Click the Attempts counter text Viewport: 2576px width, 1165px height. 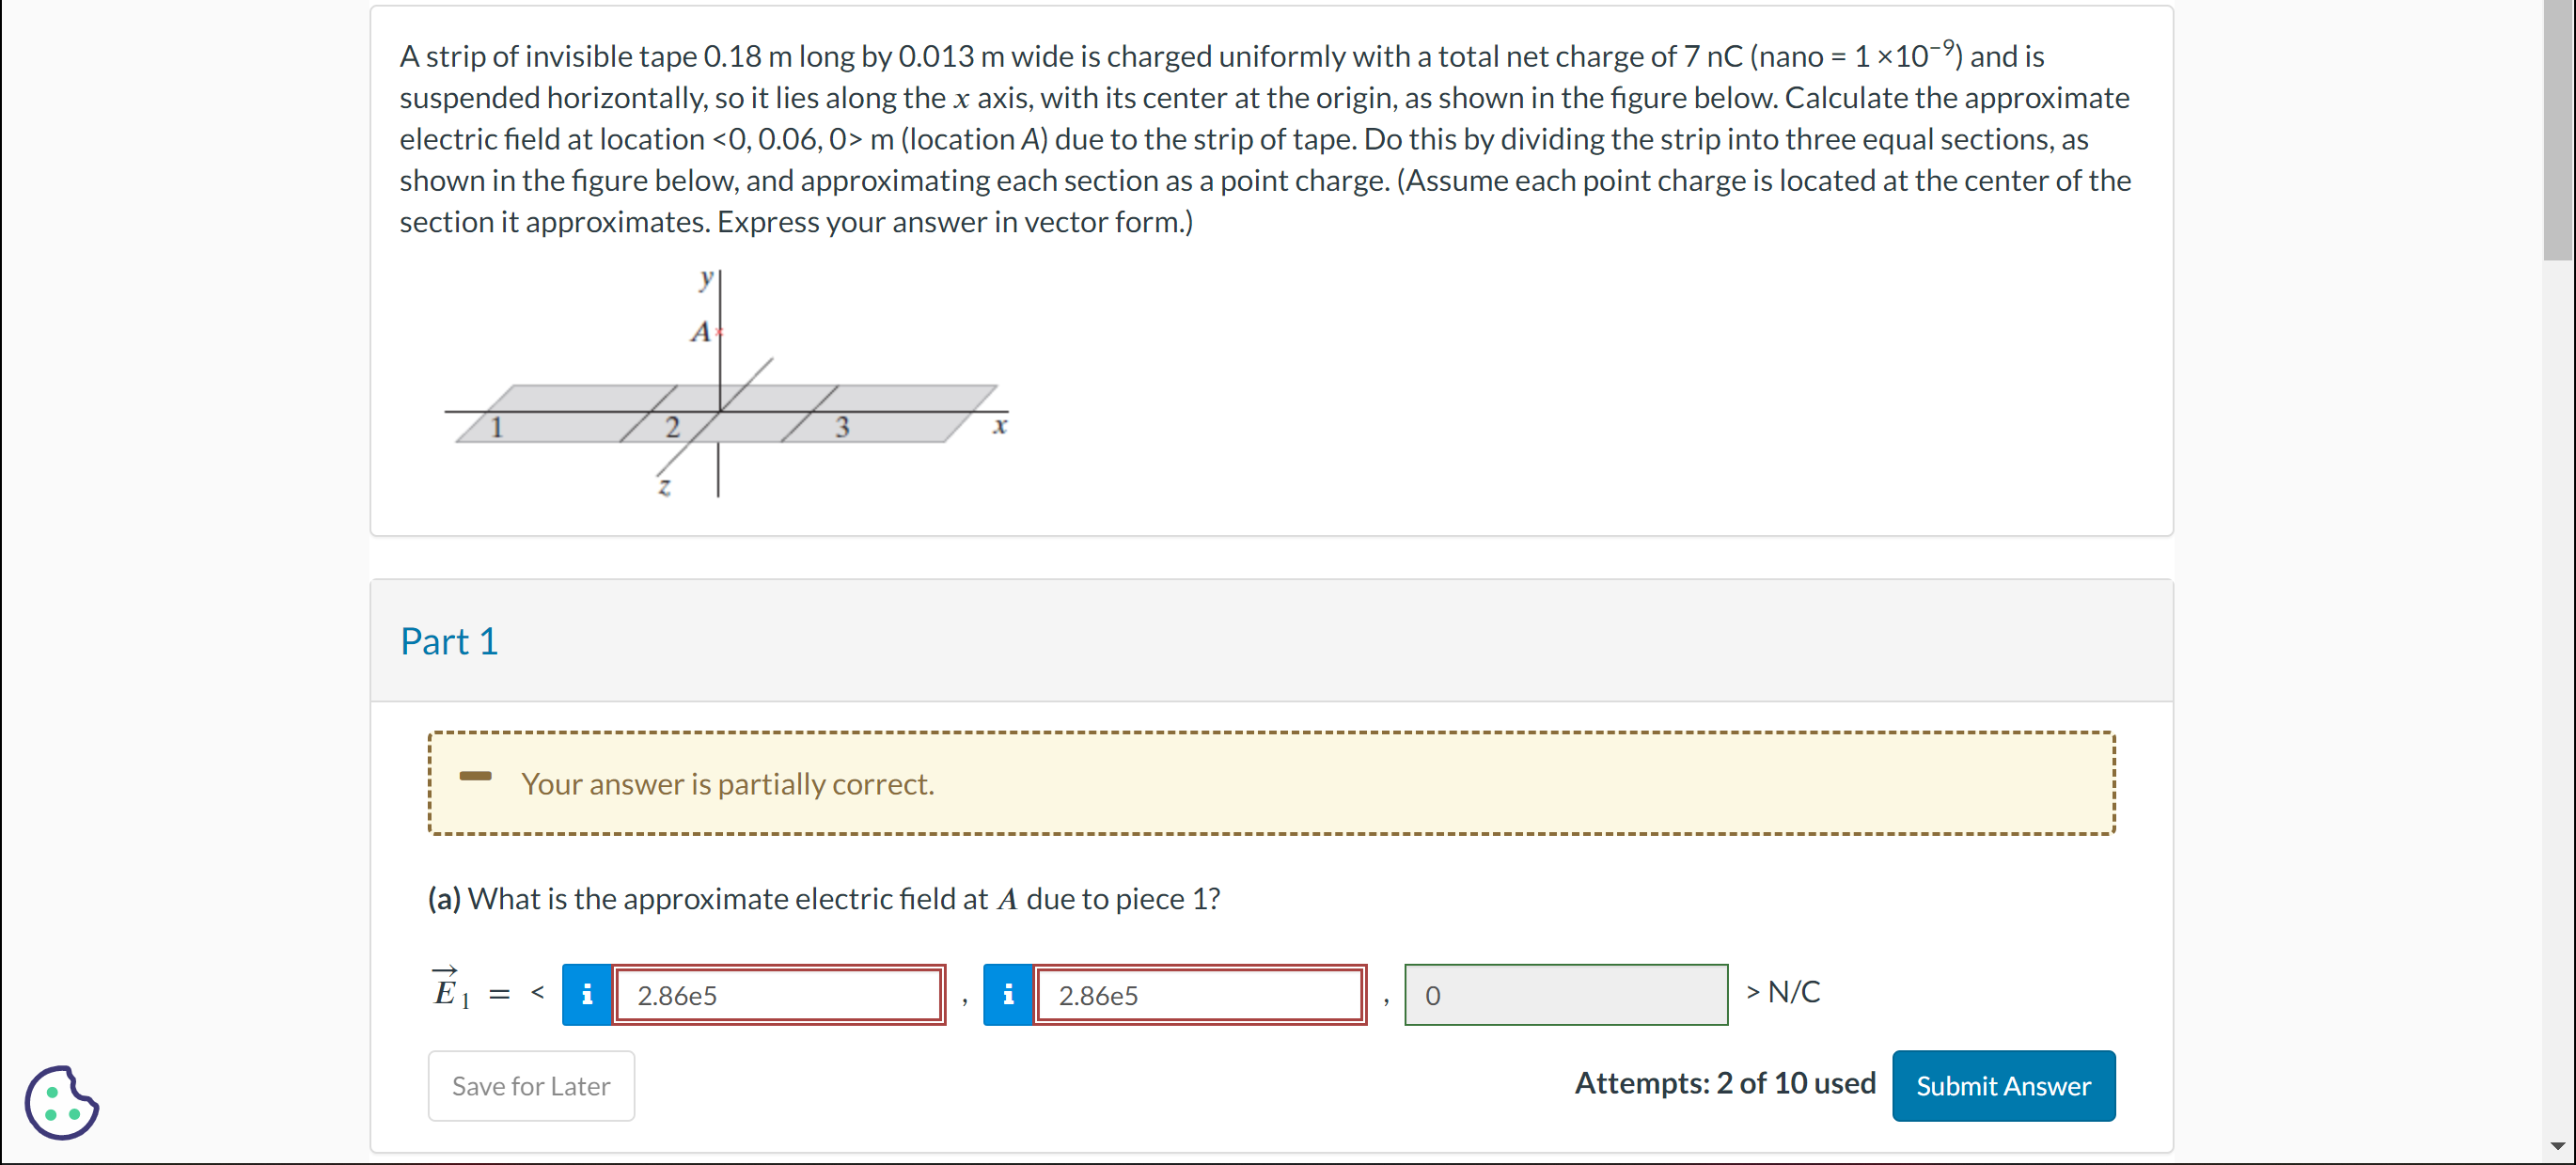tap(1724, 1083)
